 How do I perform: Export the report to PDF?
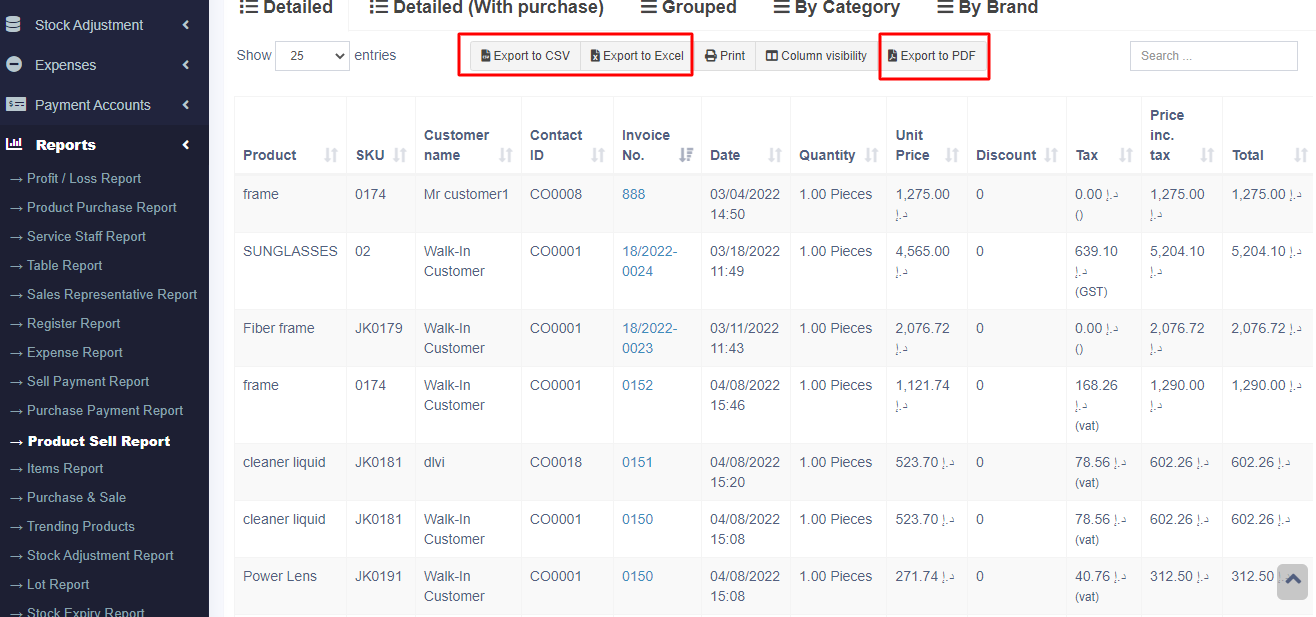coord(932,56)
